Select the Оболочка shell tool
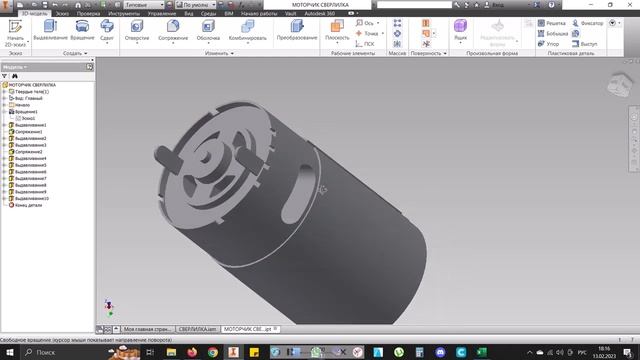Image resolution: width=640 pixels, height=360 pixels. [208, 31]
